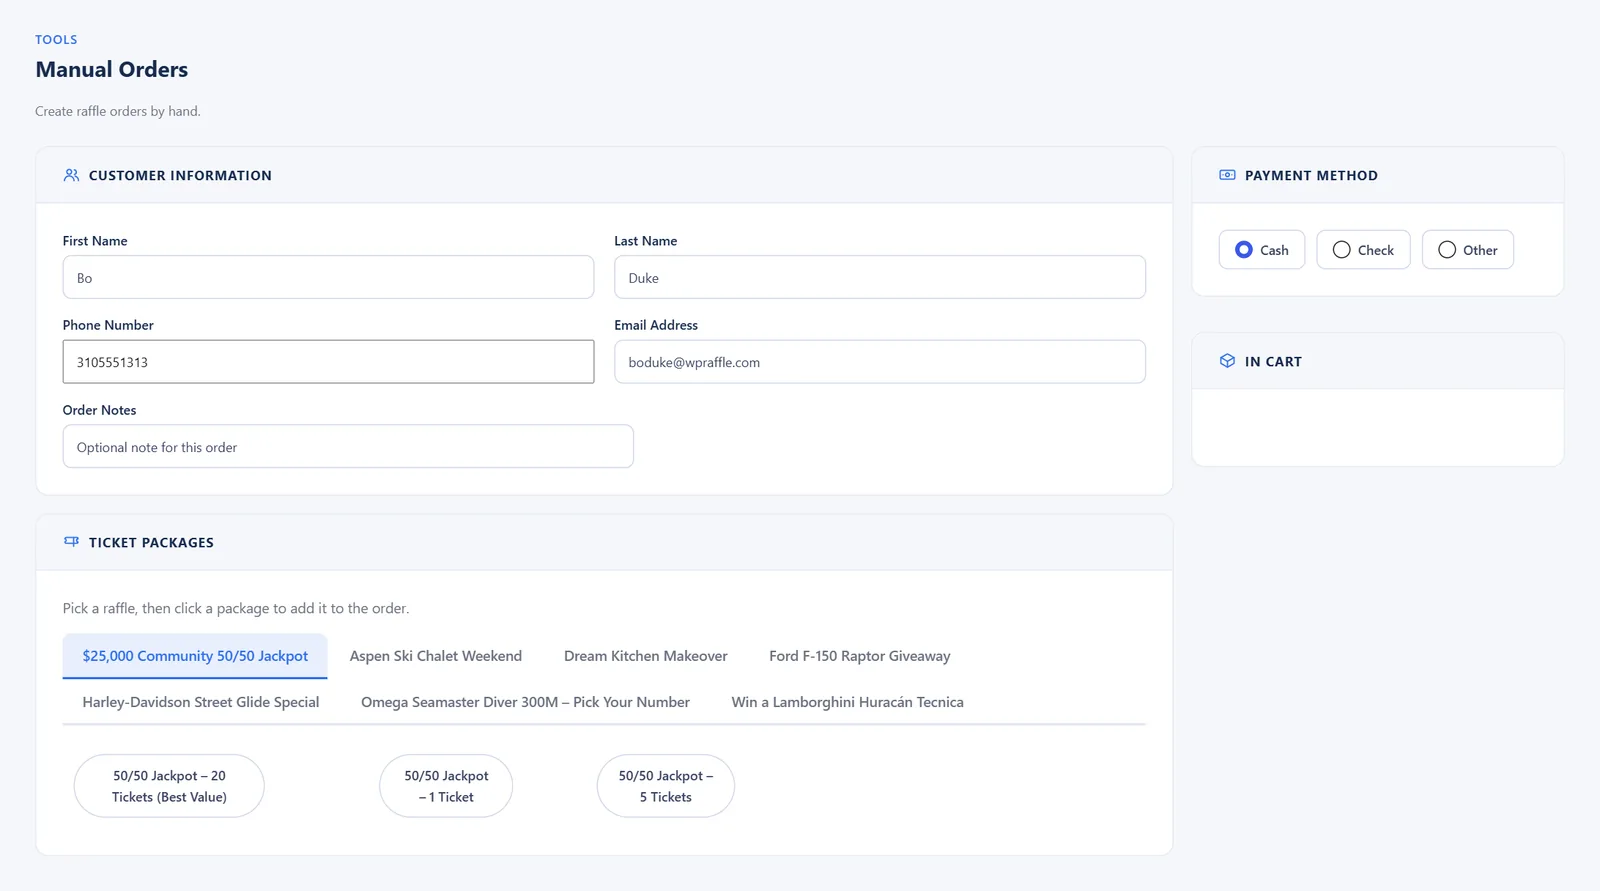1600x891 pixels.
Task: Open the $25,000 Community 50/50 Jackpot tab
Action: click(x=195, y=656)
